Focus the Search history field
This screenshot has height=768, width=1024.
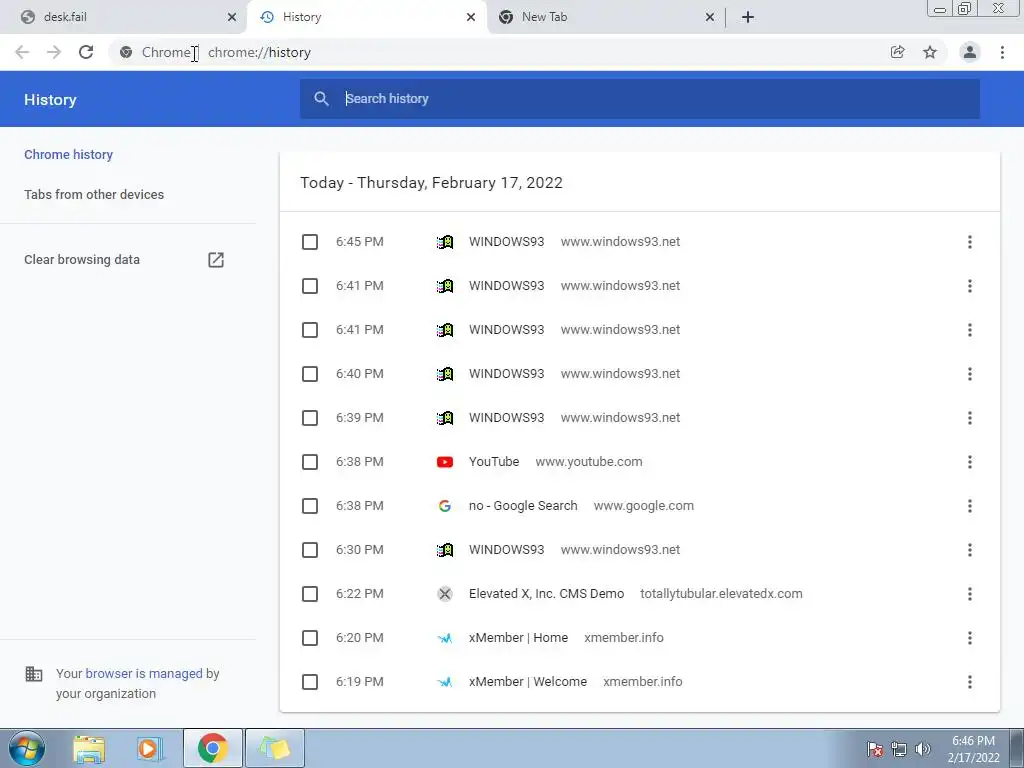(640, 99)
